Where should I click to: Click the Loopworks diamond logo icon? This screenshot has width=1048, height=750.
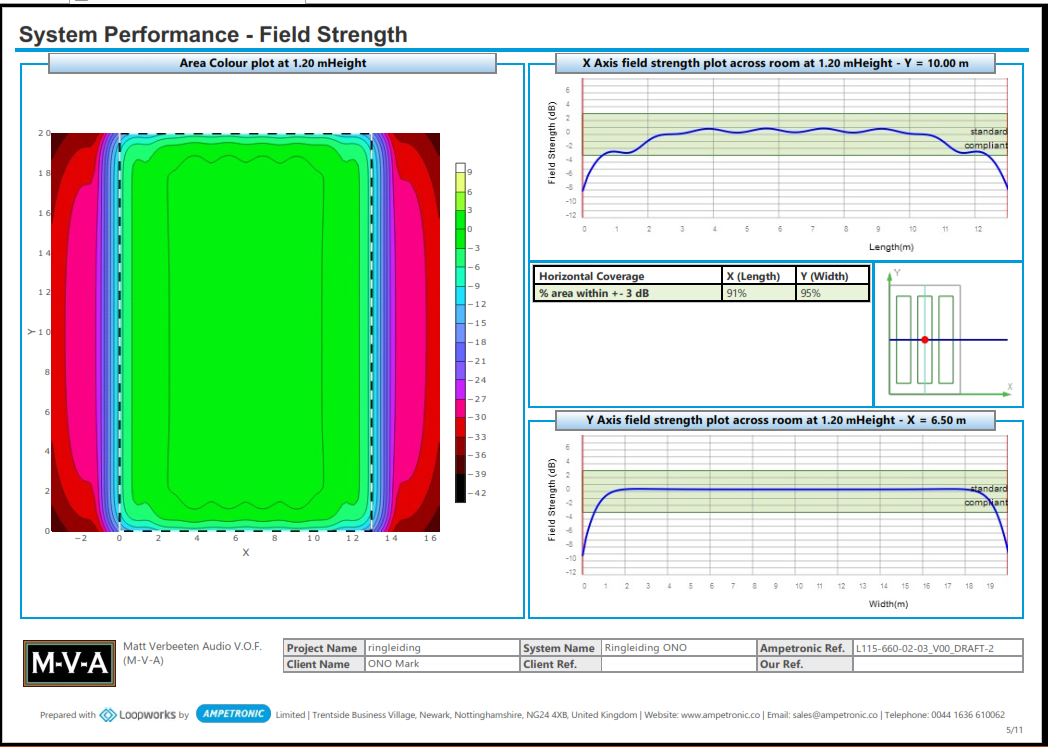(x=108, y=714)
